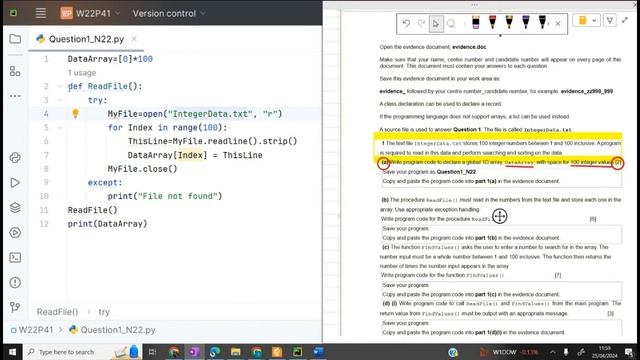Screen dimensions: 640x360
Task: Open the Python Packages layers icon
Action: point(15,208)
